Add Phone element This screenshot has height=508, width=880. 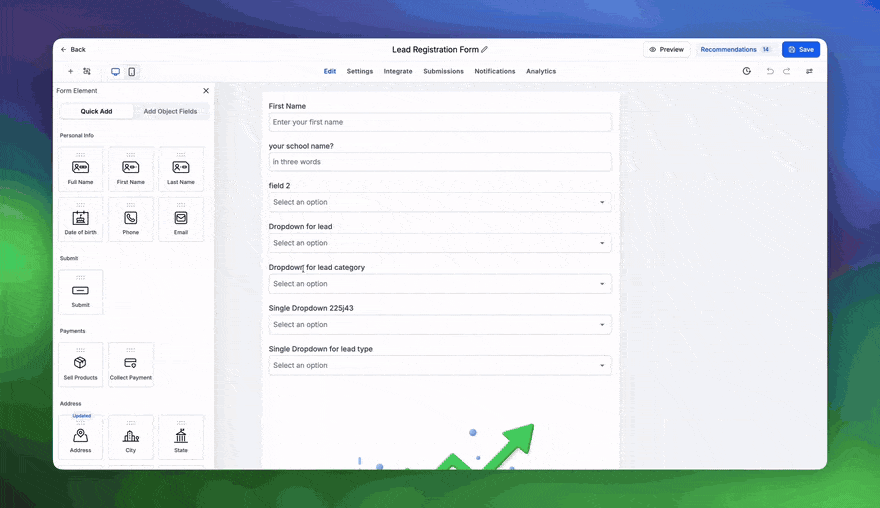pyautogui.click(x=131, y=219)
